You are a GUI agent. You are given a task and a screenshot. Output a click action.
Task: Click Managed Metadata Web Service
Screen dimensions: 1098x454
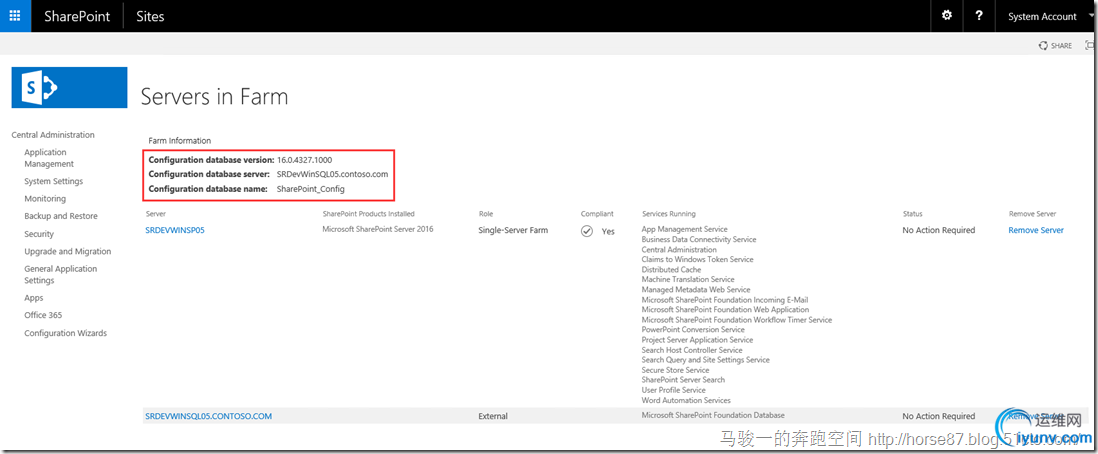tap(696, 289)
